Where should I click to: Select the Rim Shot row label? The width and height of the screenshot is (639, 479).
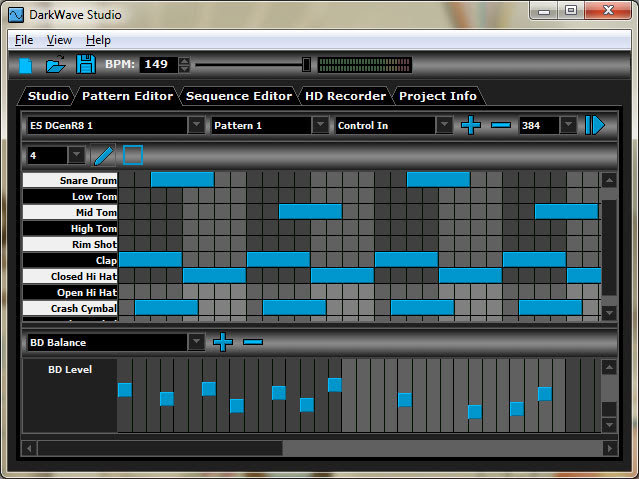(x=70, y=244)
